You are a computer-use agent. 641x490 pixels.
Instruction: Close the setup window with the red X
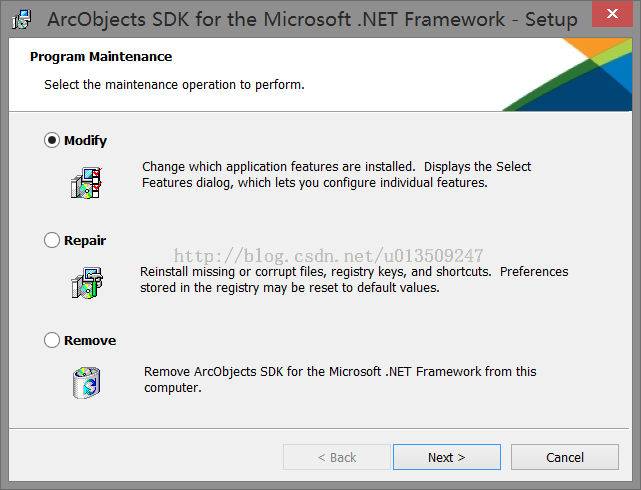(612, 14)
